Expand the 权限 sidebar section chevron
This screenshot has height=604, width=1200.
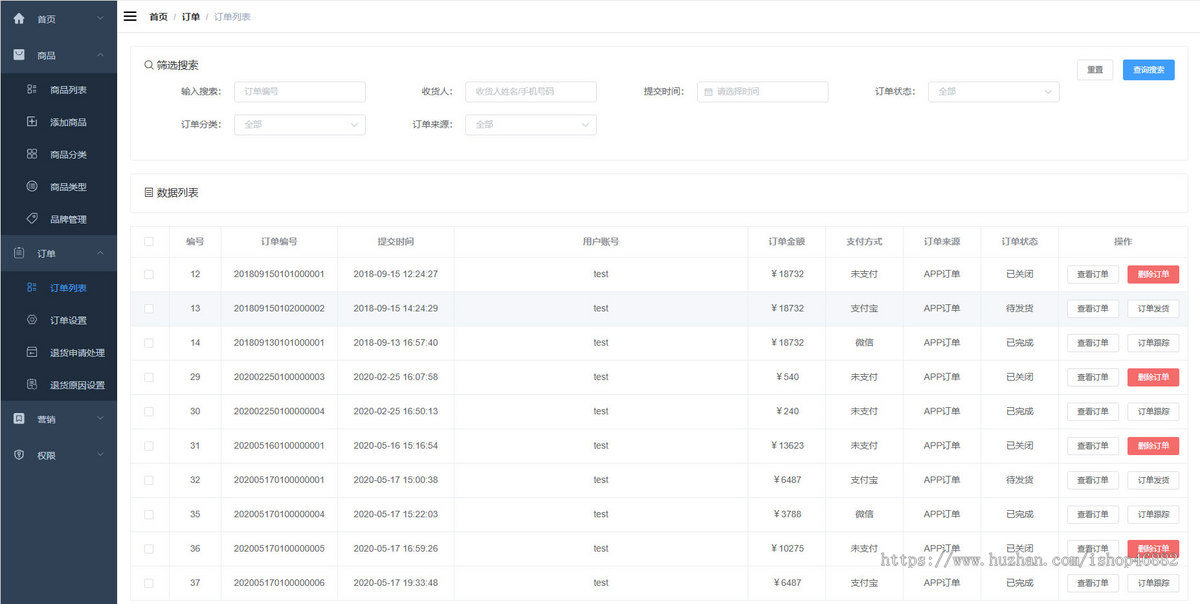tap(100, 454)
